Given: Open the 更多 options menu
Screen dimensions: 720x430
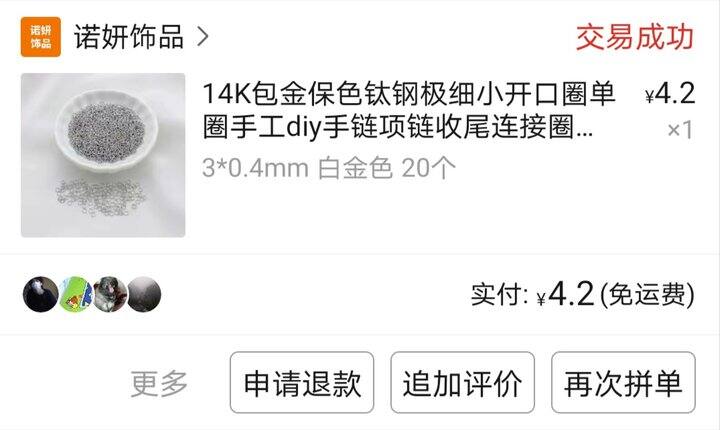Looking at the screenshot, I should [x=159, y=383].
